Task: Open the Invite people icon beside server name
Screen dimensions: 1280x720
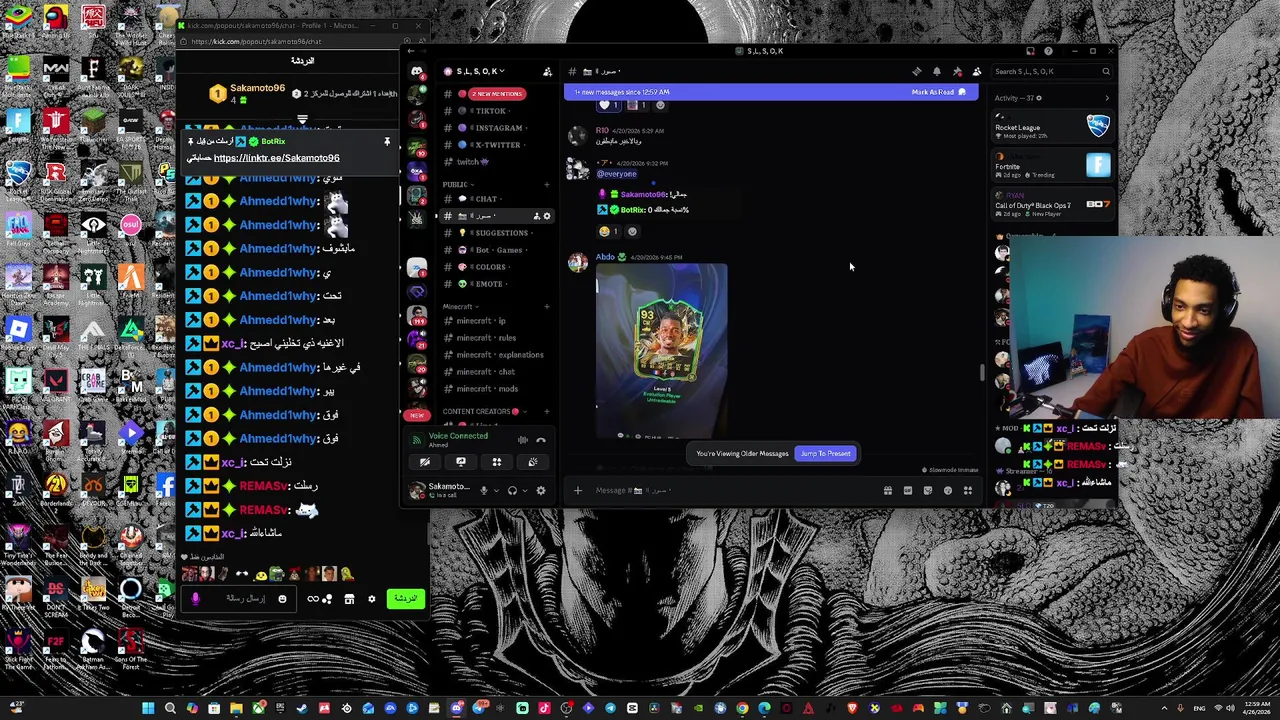Action: (547, 71)
